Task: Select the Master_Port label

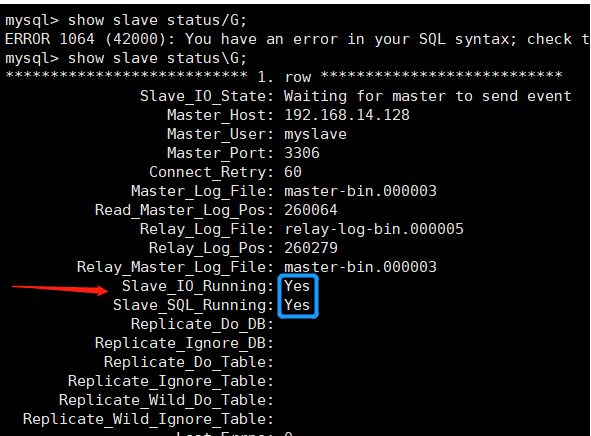Action: [x=220, y=153]
